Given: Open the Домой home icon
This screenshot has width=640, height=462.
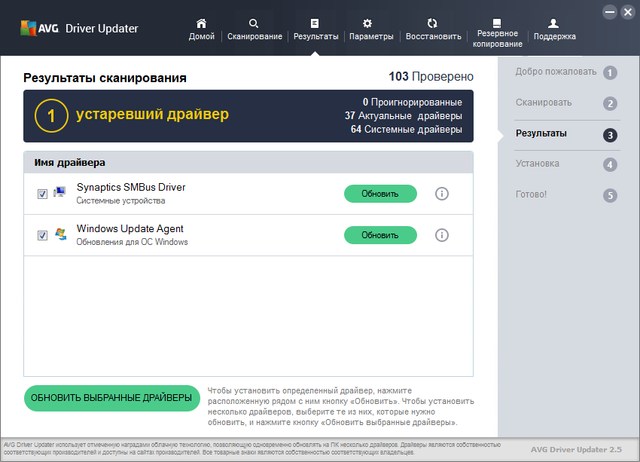Looking at the screenshot, I should tap(201, 22).
